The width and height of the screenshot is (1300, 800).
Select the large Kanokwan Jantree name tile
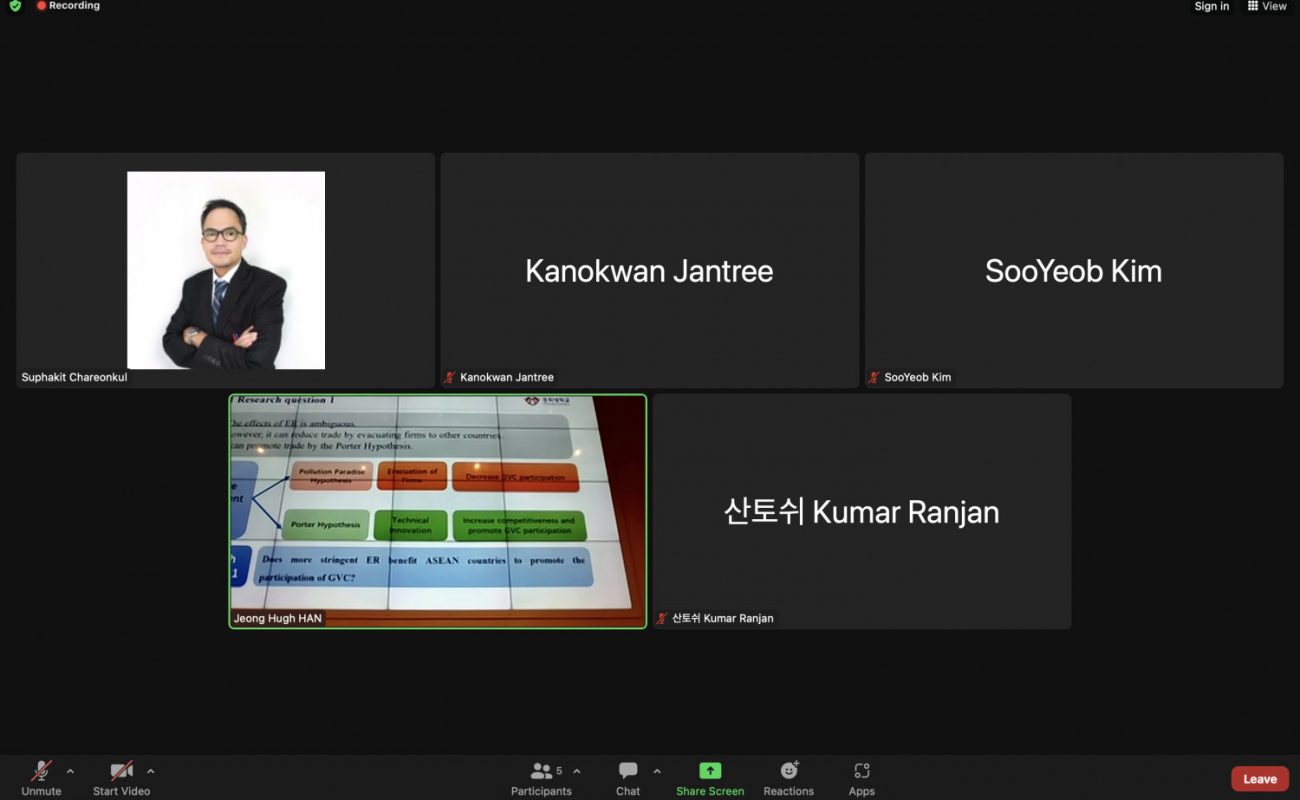click(649, 271)
